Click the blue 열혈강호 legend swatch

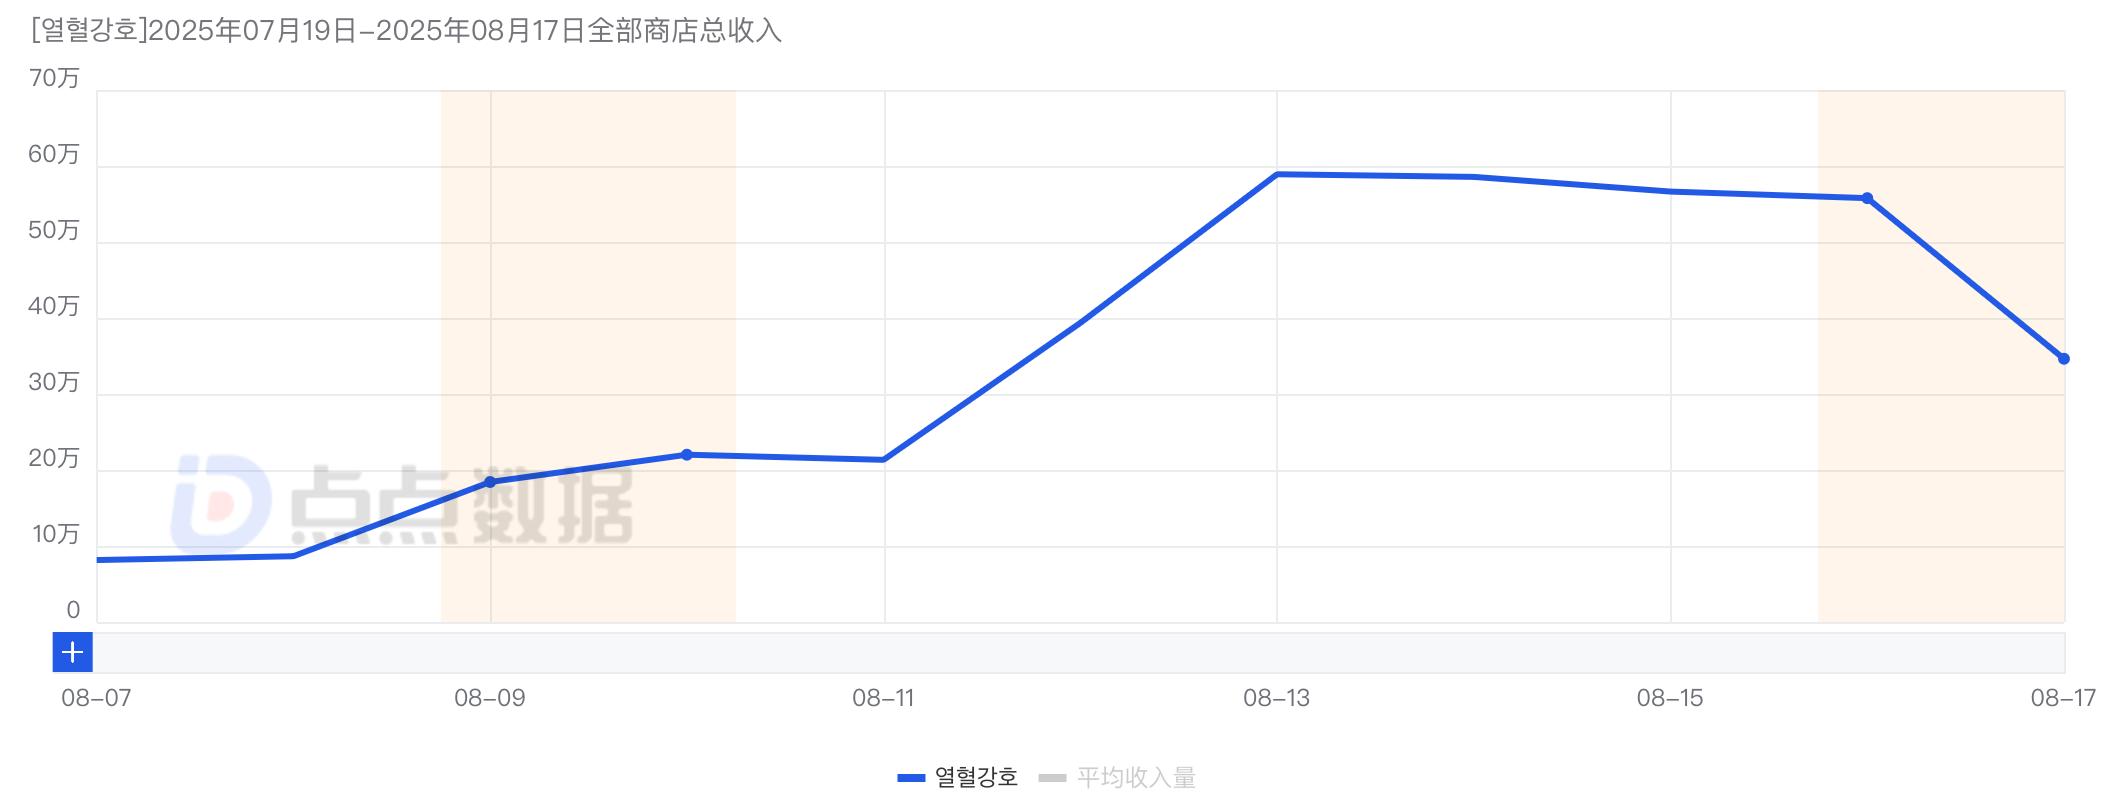coord(911,778)
